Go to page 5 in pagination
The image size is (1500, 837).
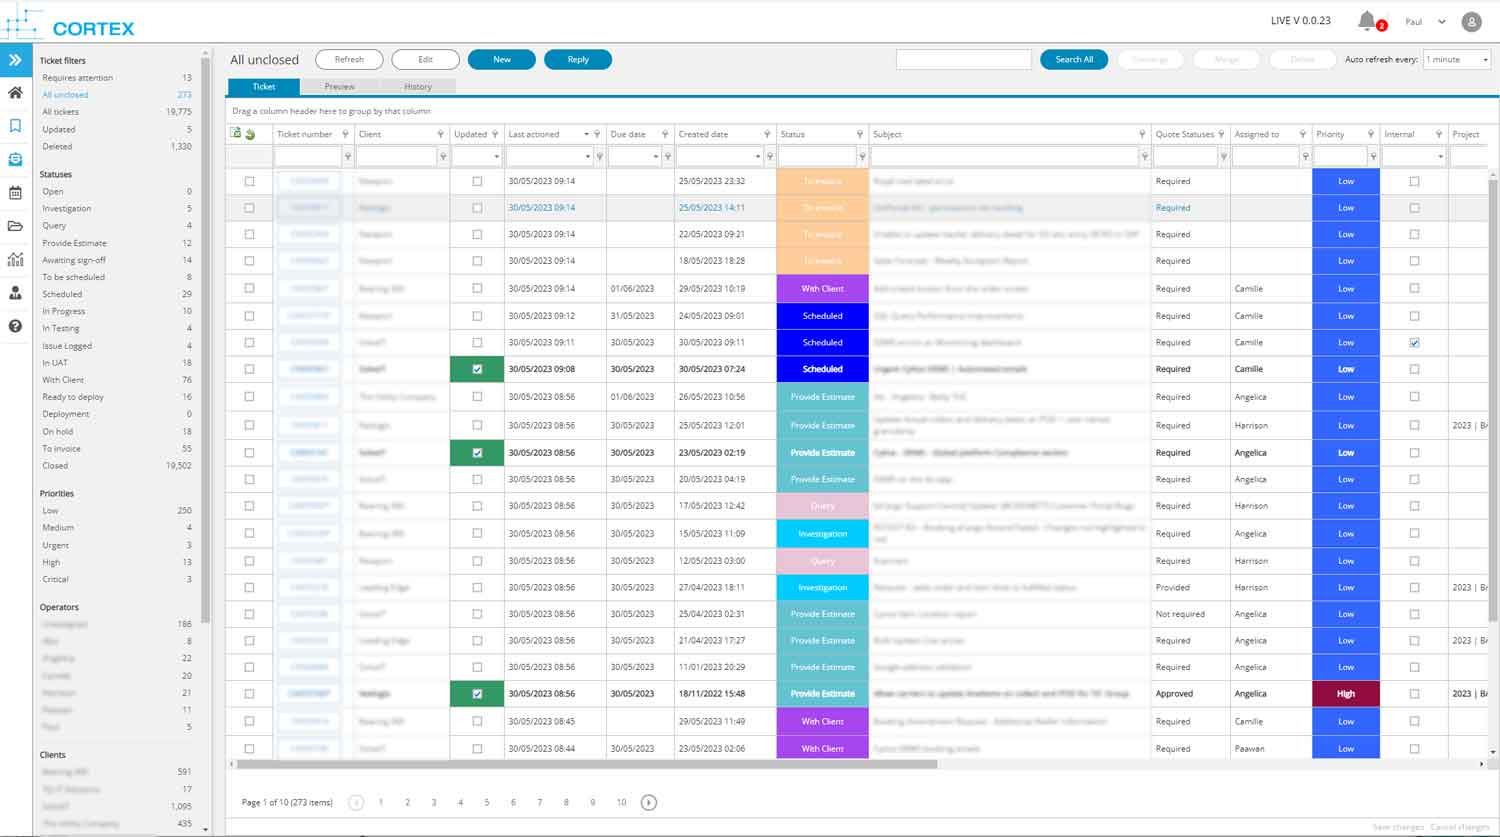click(487, 802)
